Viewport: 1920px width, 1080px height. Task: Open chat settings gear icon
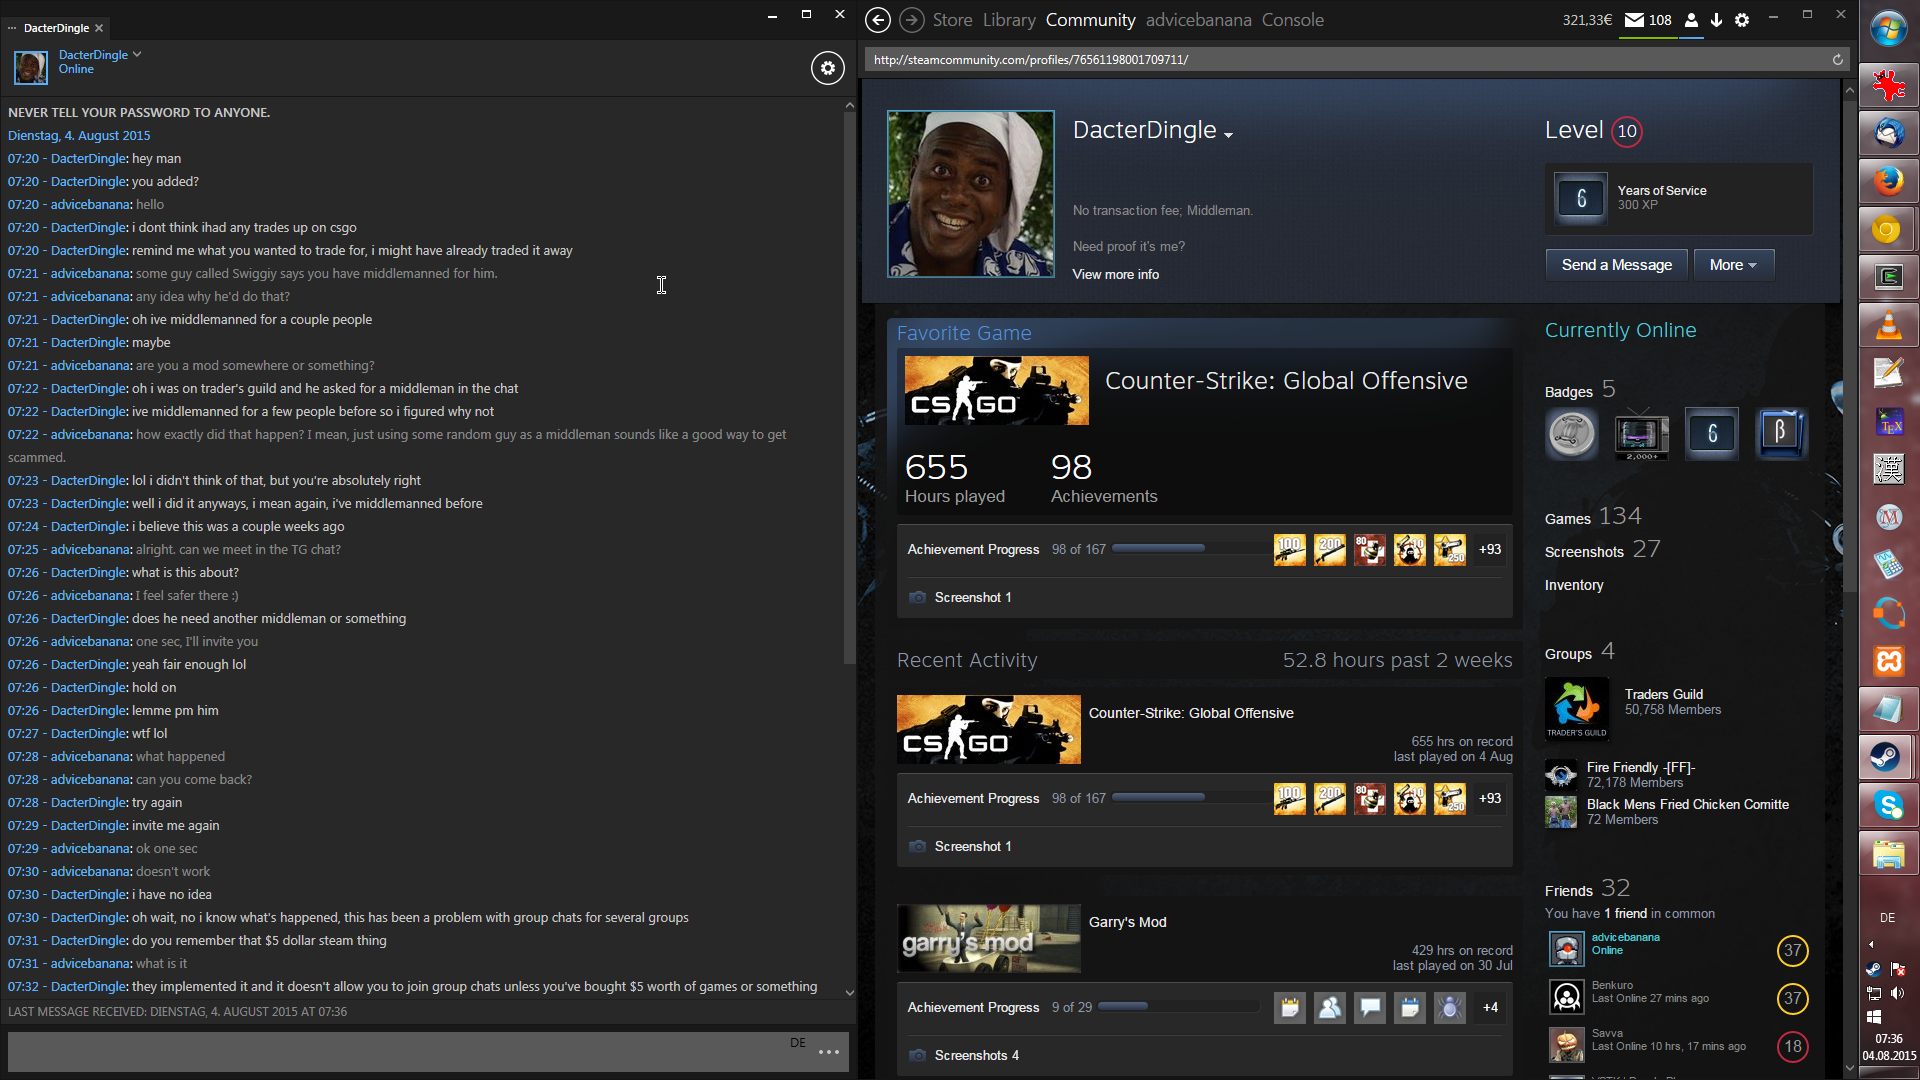click(827, 68)
